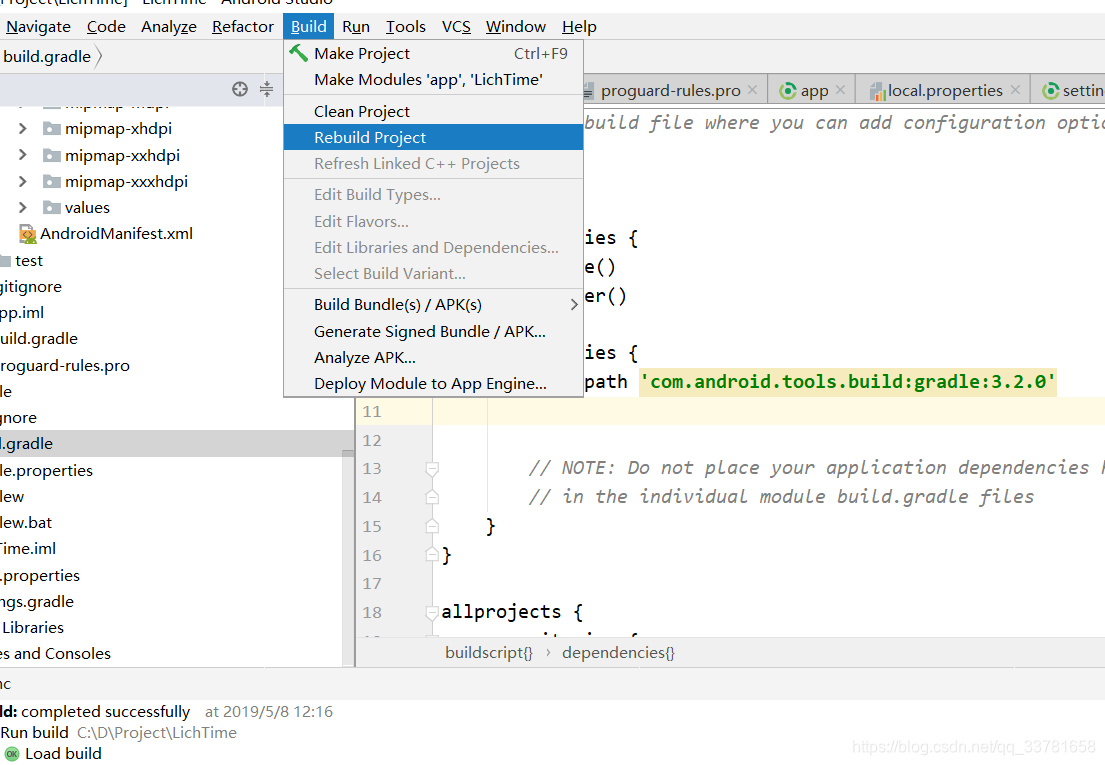Click the values folder icon
Image resolution: width=1105 pixels, height=765 pixels.
tap(51, 208)
